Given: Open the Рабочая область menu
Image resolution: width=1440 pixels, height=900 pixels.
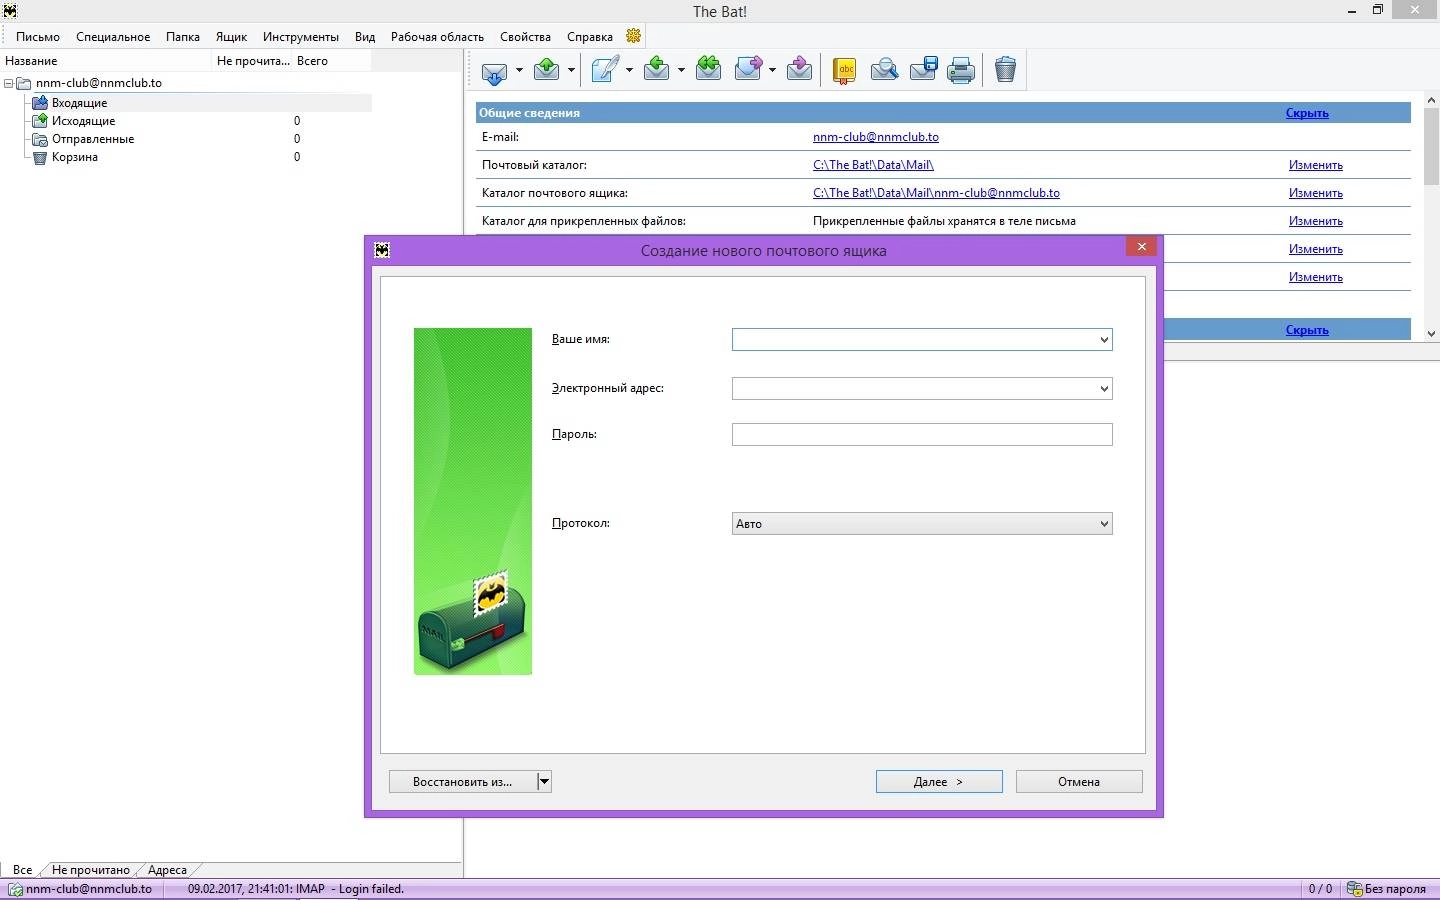Looking at the screenshot, I should [437, 37].
